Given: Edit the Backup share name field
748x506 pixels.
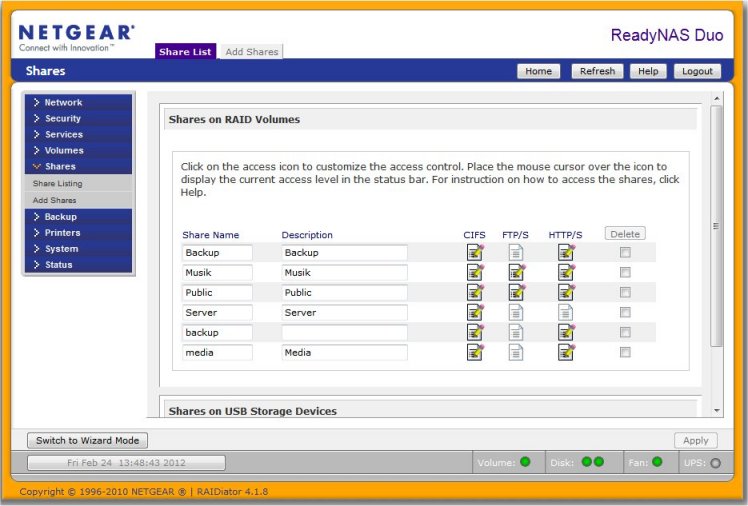Looking at the screenshot, I should (x=217, y=252).
